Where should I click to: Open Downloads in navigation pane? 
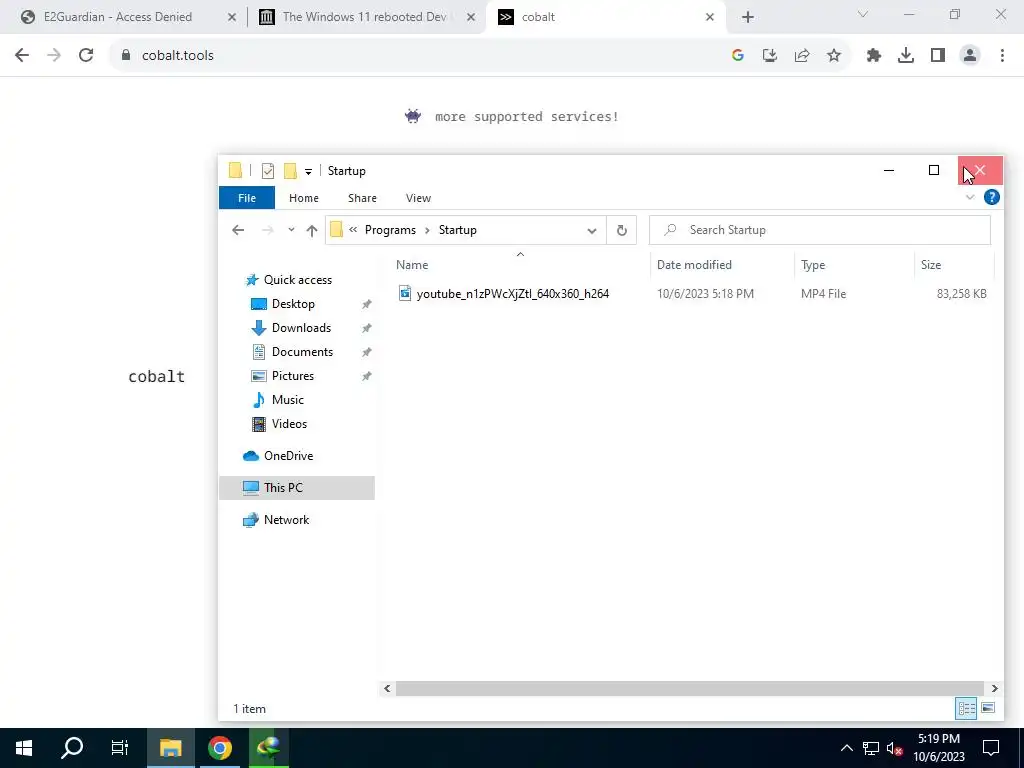click(x=301, y=328)
